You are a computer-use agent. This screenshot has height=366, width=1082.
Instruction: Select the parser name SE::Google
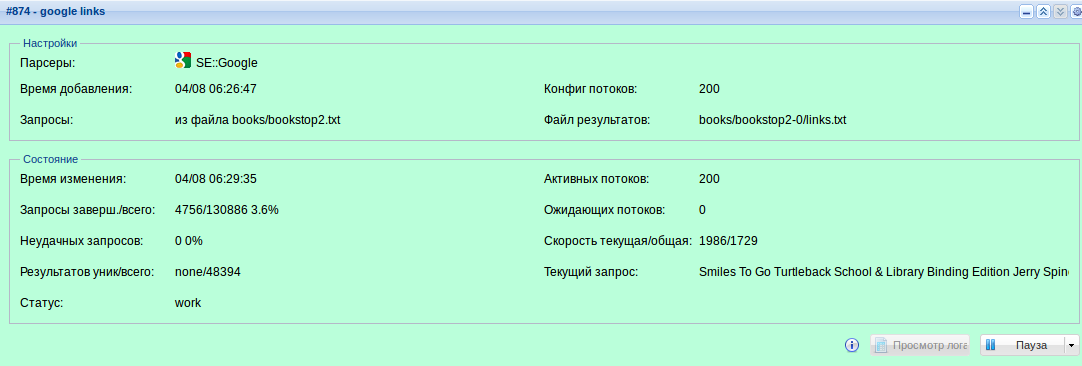pyautogui.click(x=226, y=63)
